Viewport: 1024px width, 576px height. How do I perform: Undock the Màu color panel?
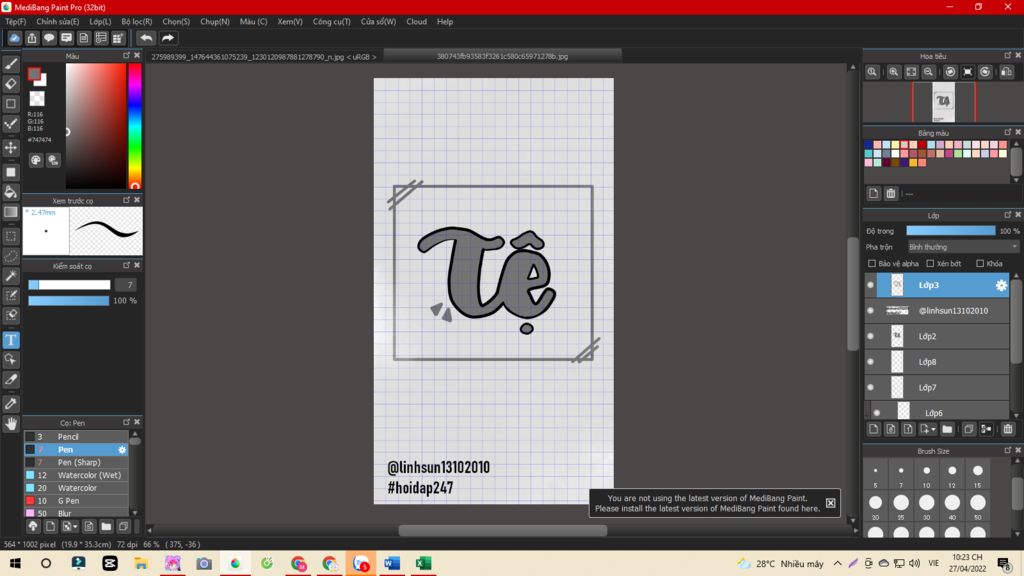pyautogui.click(x=127, y=56)
